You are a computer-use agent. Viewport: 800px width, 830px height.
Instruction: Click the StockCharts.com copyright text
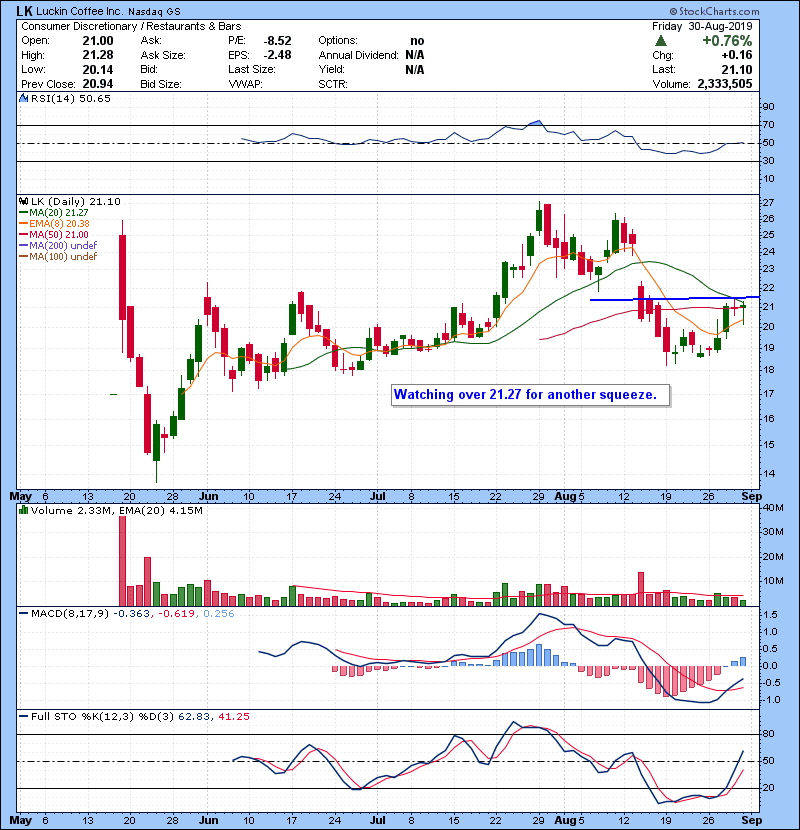pyautogui.click(x=715, y=11)
